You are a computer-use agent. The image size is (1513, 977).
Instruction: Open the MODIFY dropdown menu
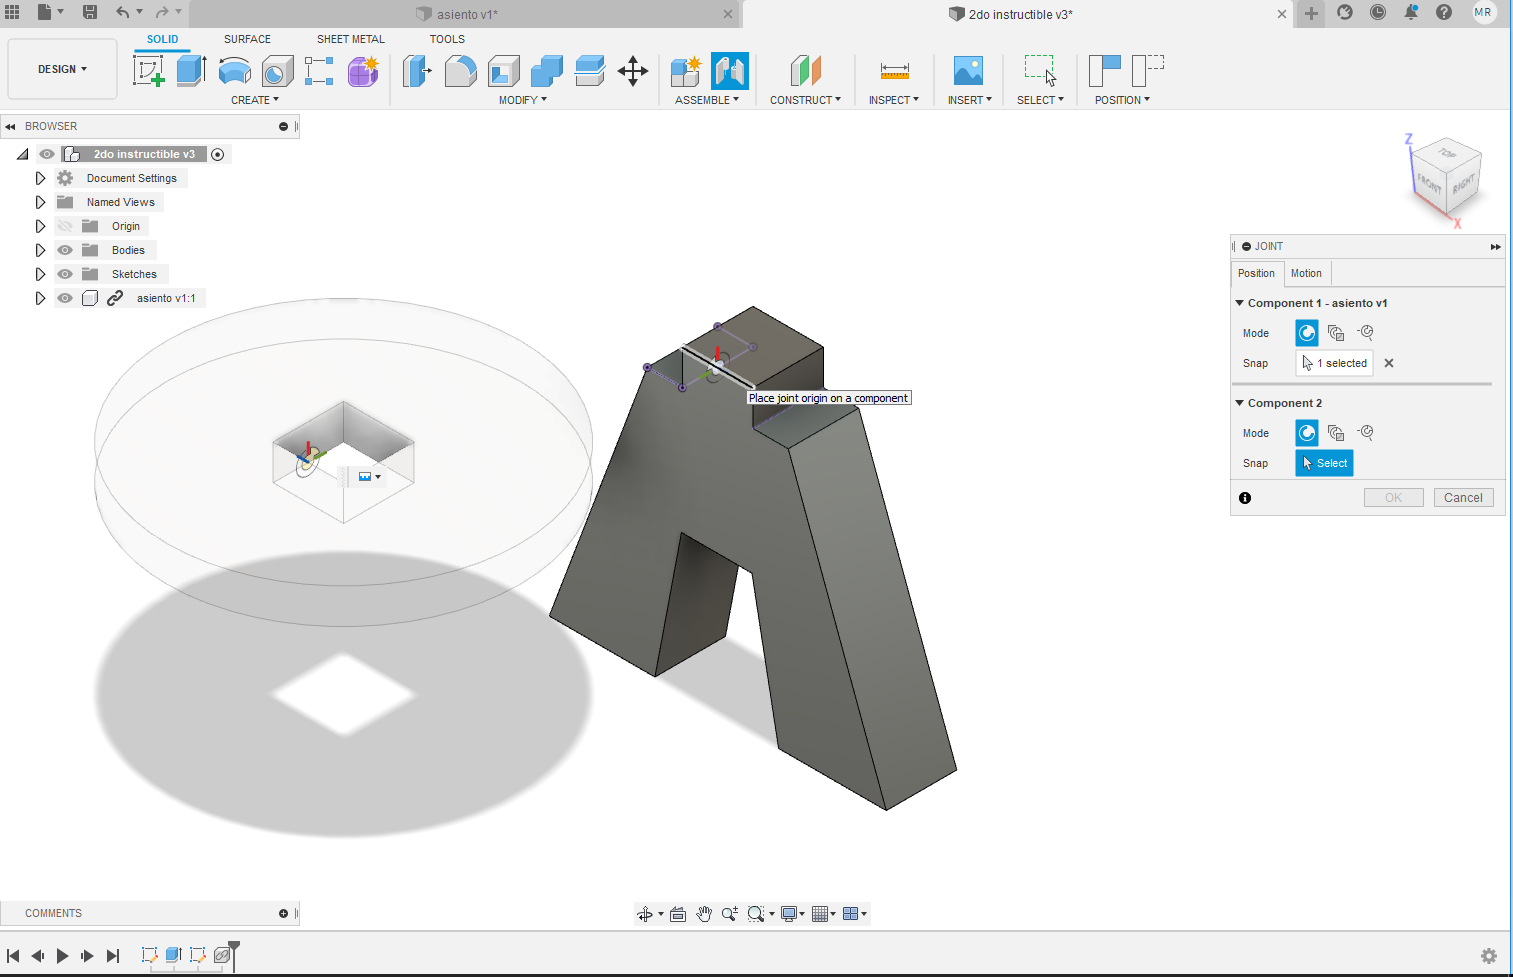(x=523, y=100)
